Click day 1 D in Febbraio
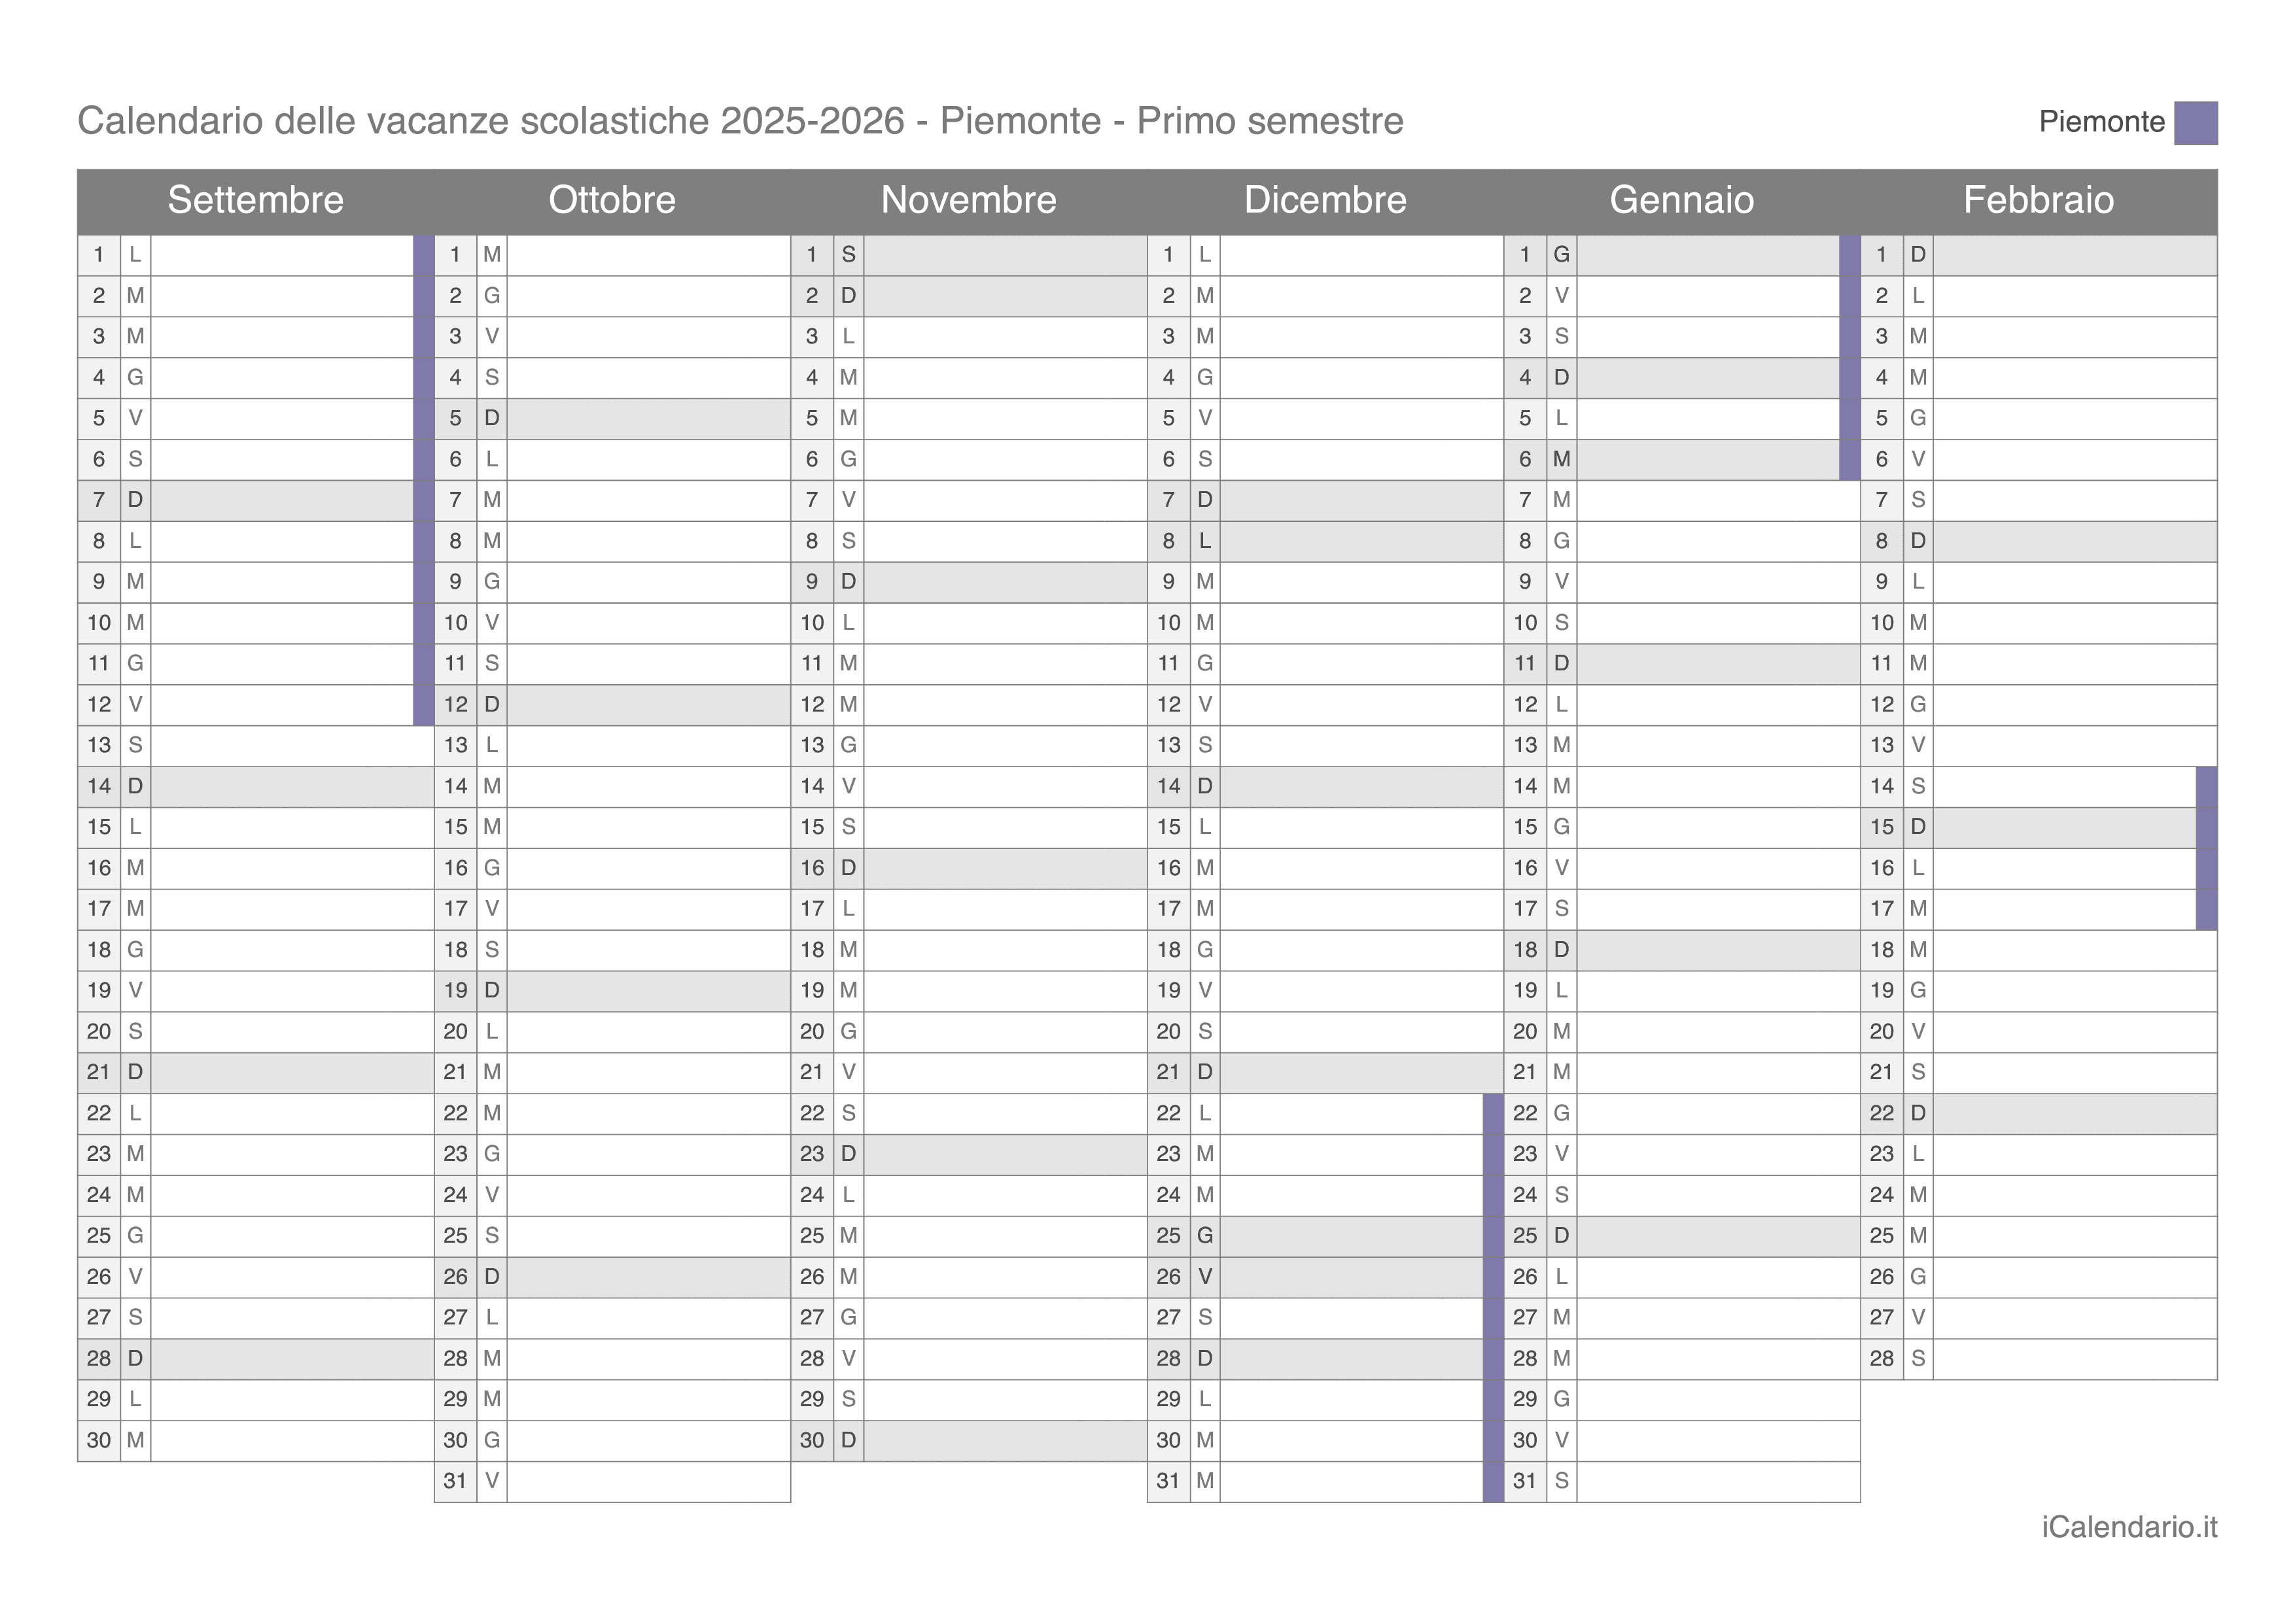The height and width of the screenshot is (1624, 2295). coord(2038,255)
